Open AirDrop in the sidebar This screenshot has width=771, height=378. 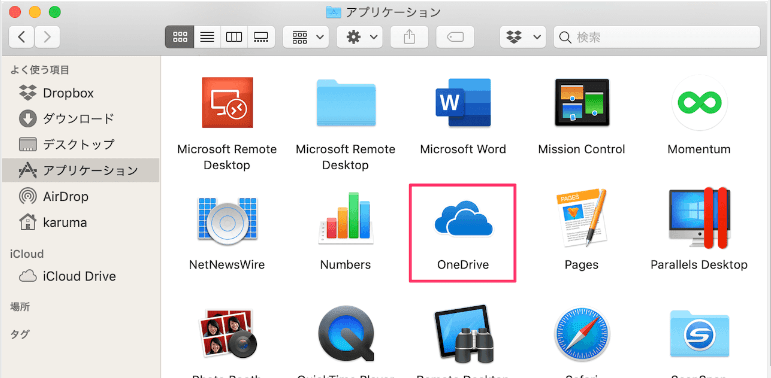coord(80,197)
